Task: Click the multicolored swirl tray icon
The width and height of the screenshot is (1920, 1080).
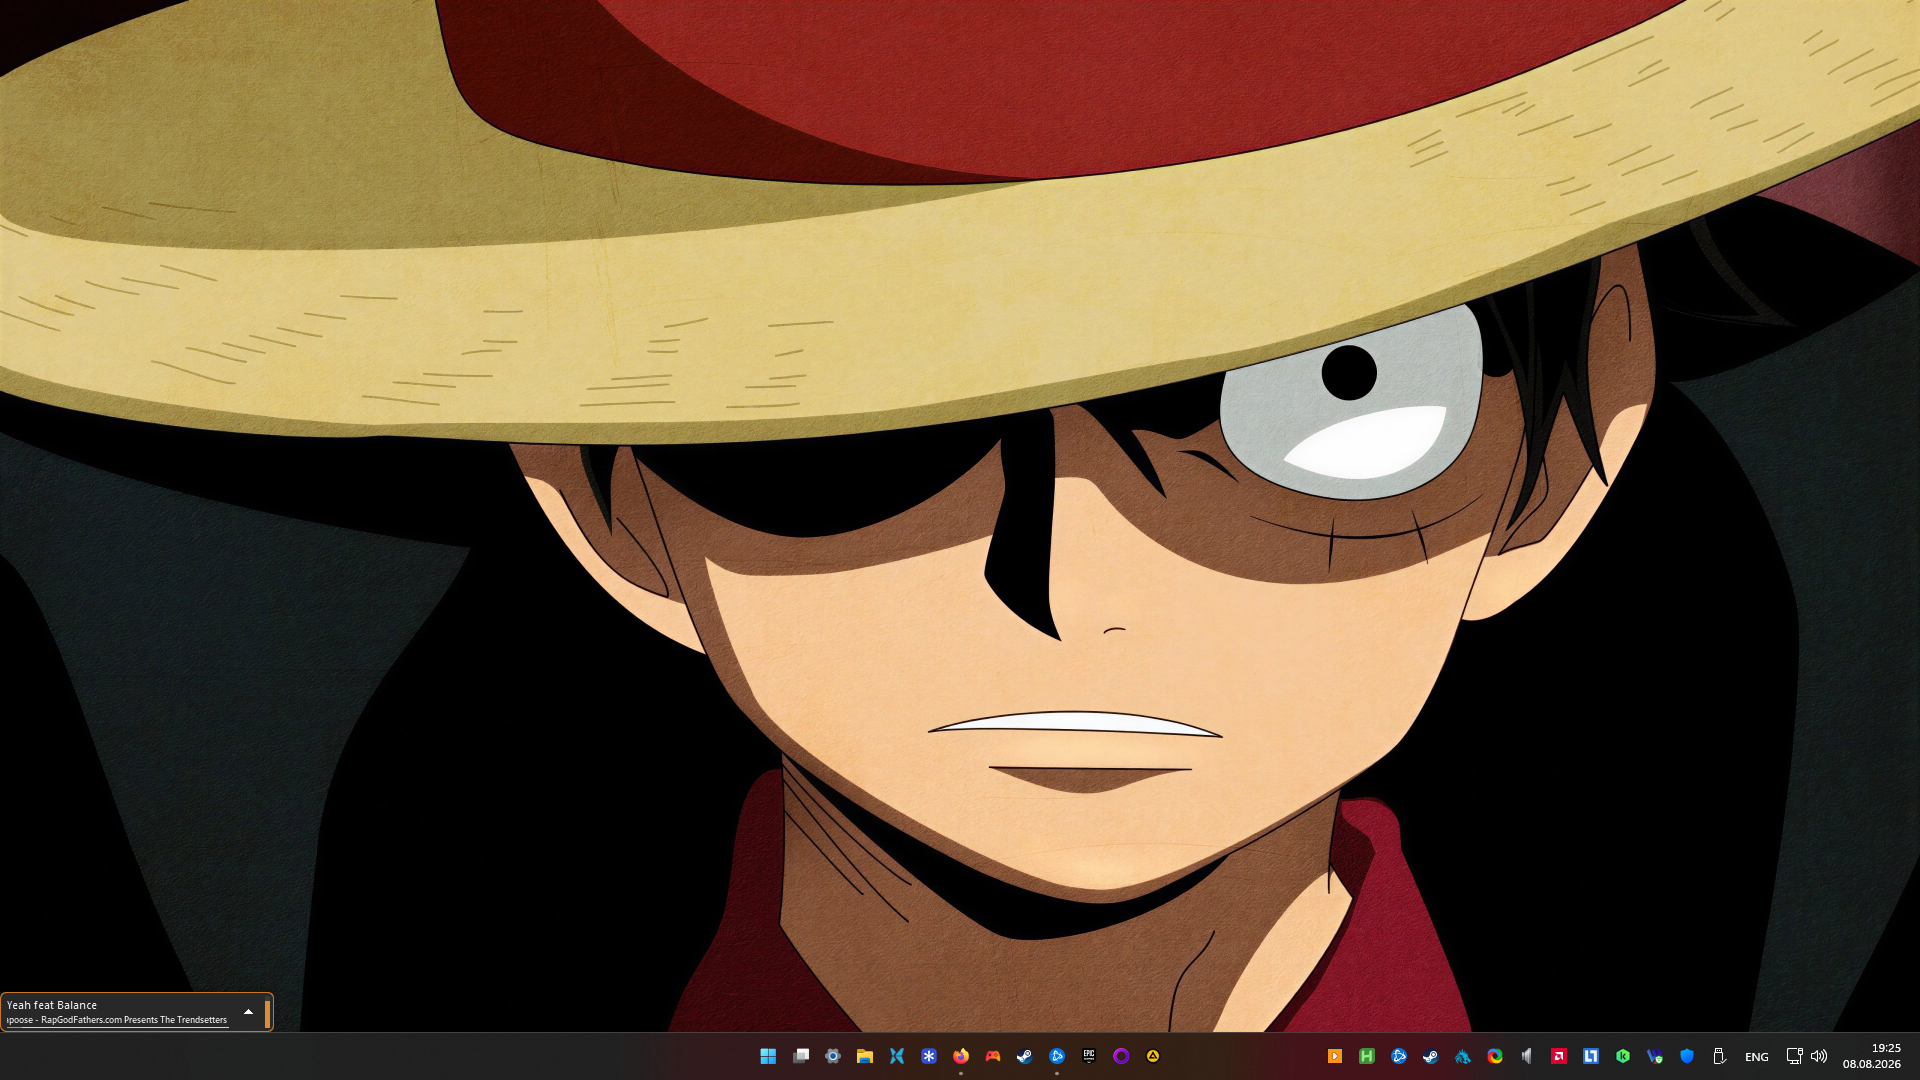Action: 1495,1056
